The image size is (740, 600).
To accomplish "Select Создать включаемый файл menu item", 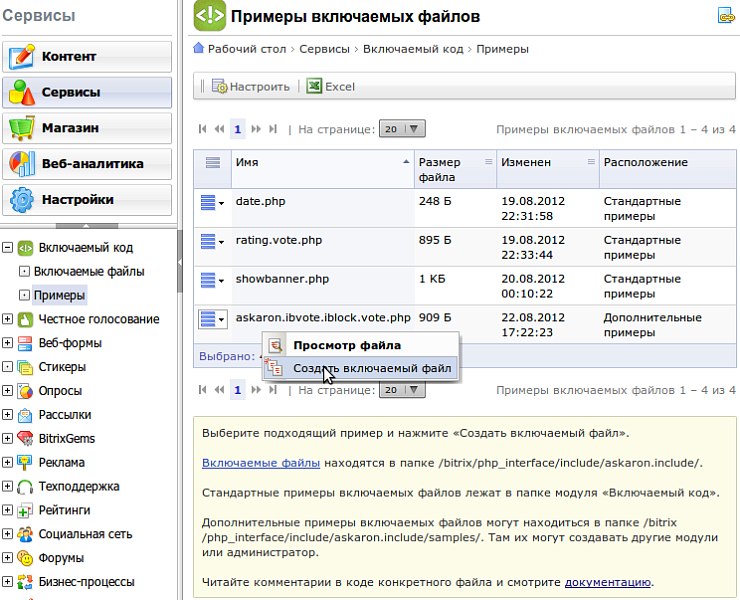I will coord(371,369).
